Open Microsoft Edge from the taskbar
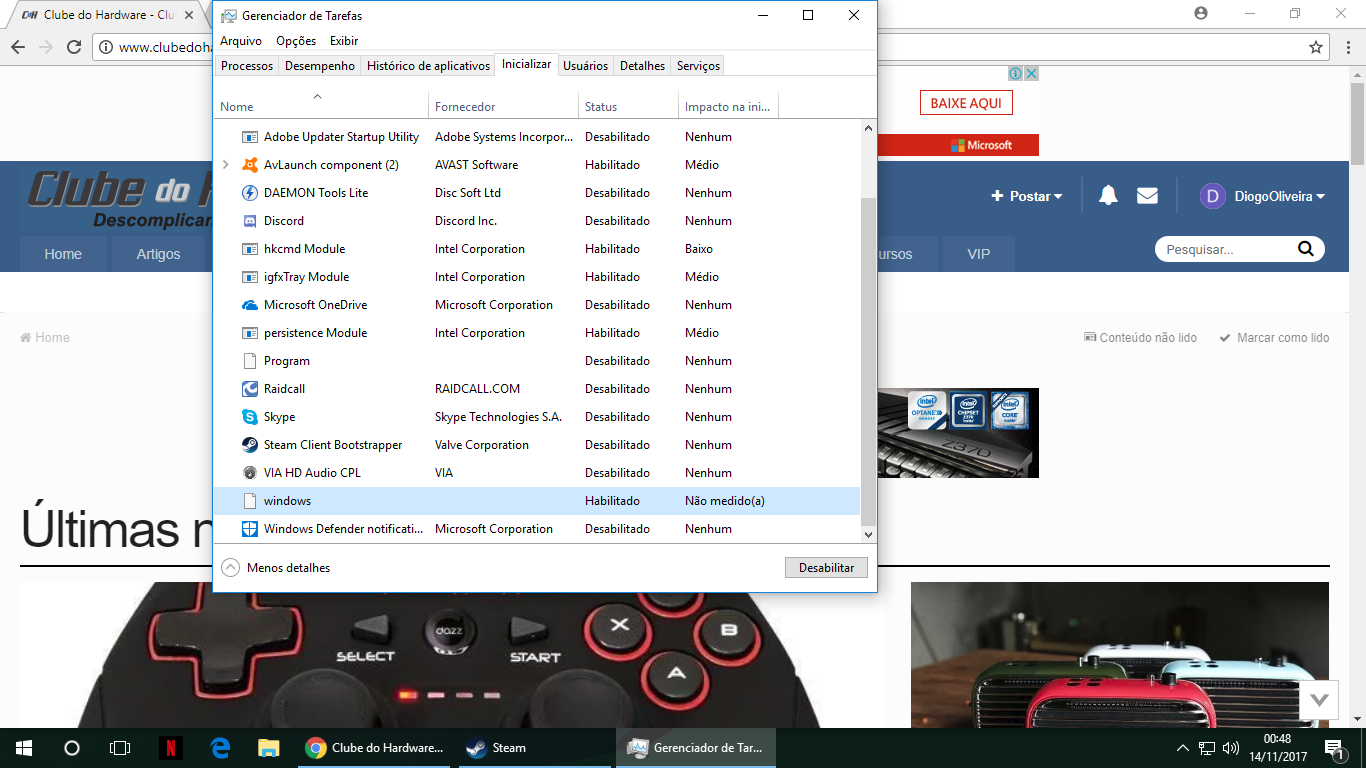The width and height of the screenshot is (1366, 768). pos(220,748)
